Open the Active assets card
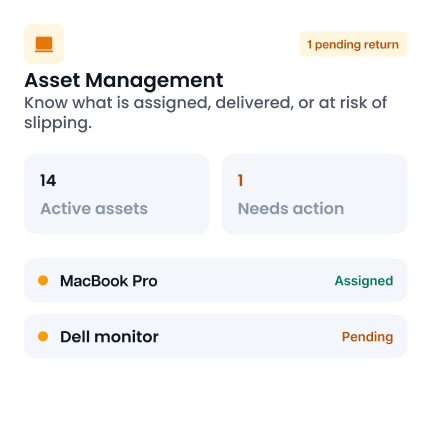This screenshot has width=432, height=445. [x=117, y=194]
